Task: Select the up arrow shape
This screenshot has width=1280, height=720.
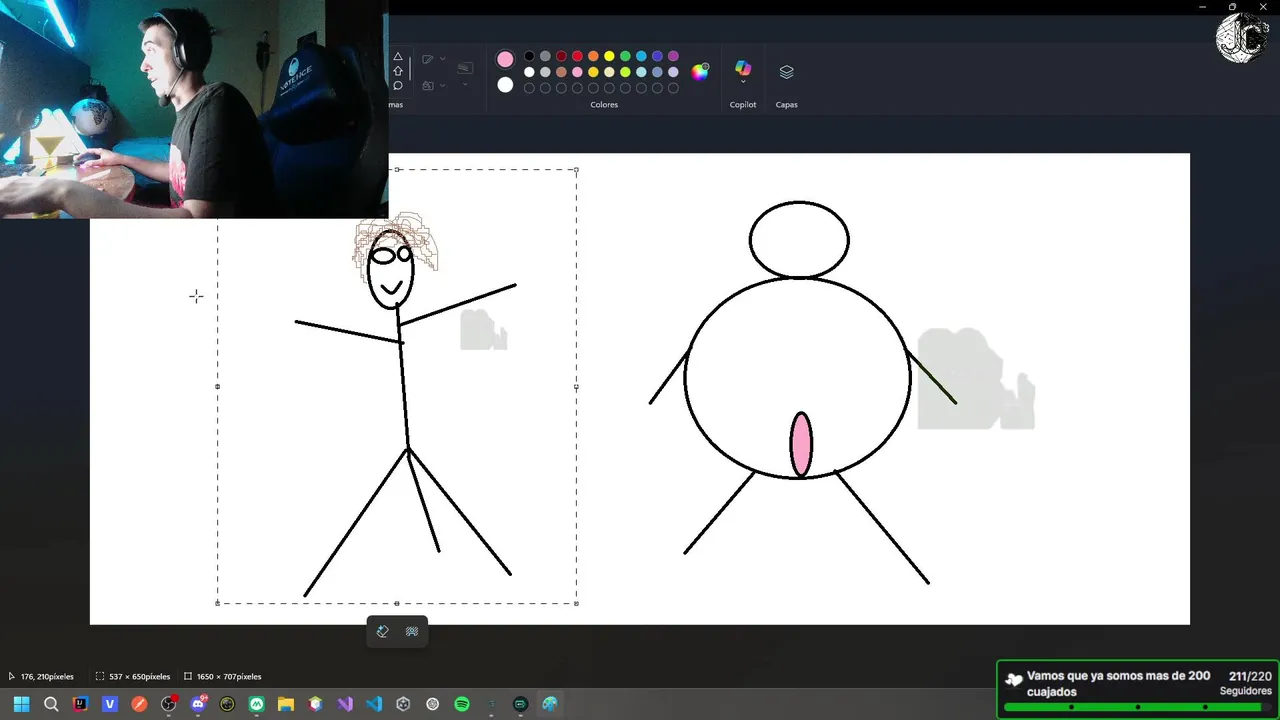Action: coord(398,71)
